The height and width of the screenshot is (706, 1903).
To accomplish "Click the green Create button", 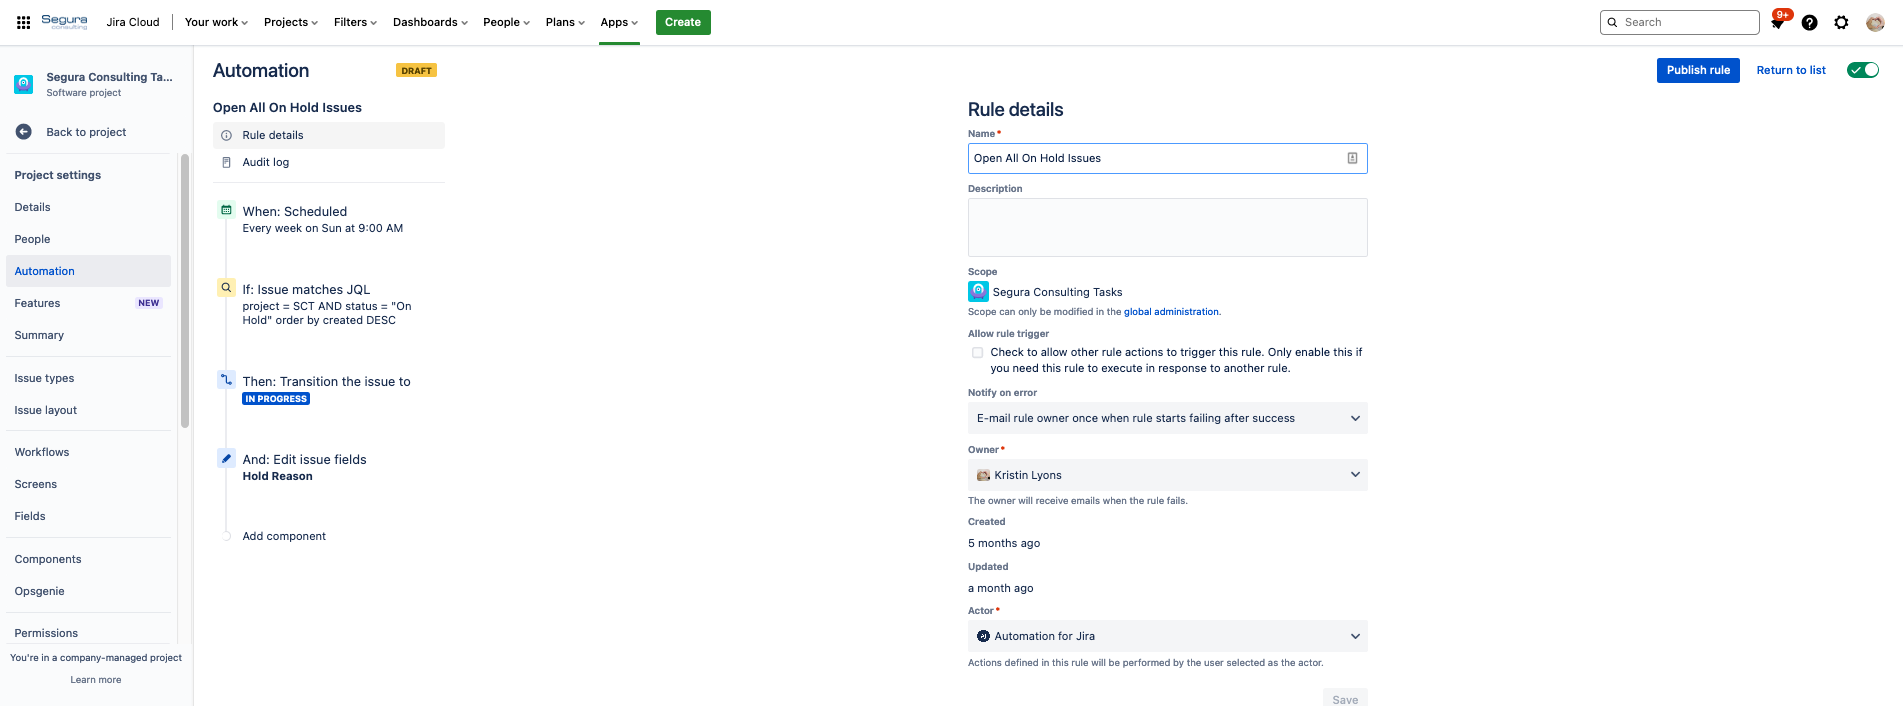I will click(x=683, y=22).
